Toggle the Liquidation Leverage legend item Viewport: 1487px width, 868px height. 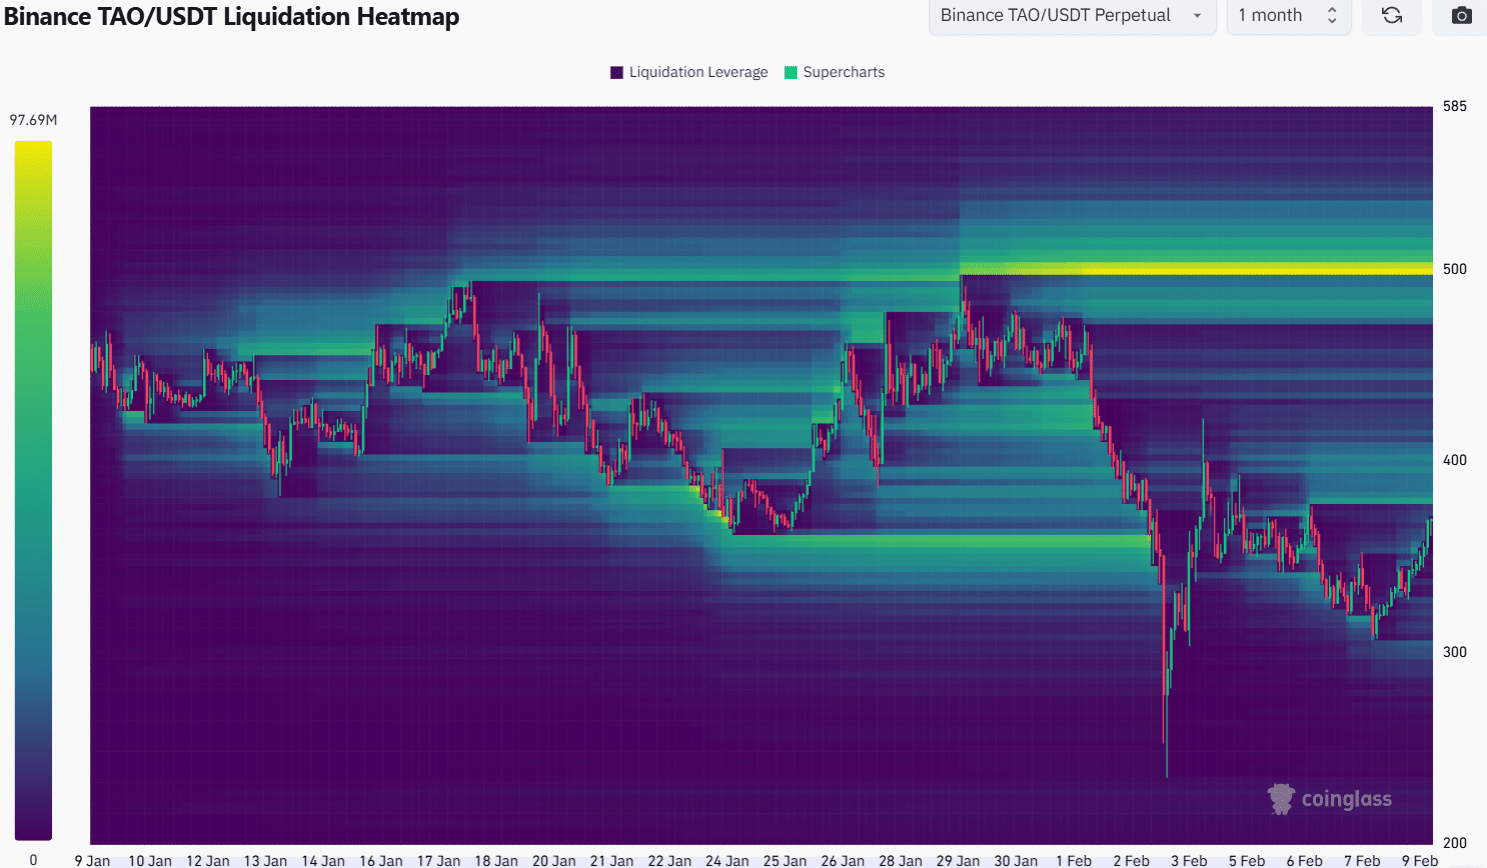tap(688, 72)
